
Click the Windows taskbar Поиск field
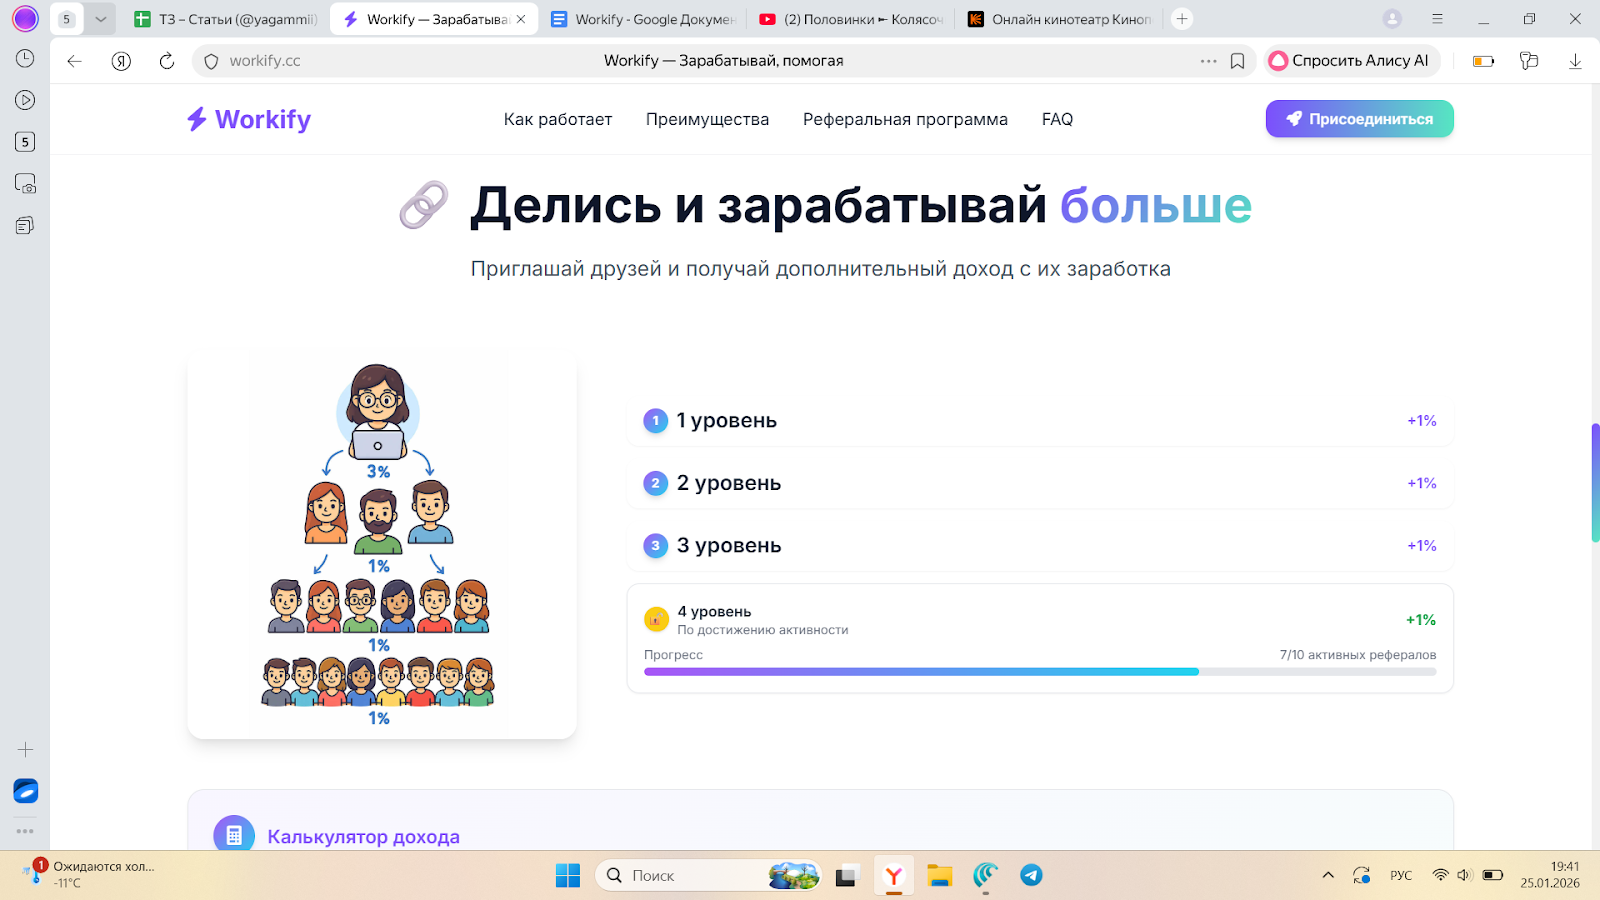click(690, 875)
